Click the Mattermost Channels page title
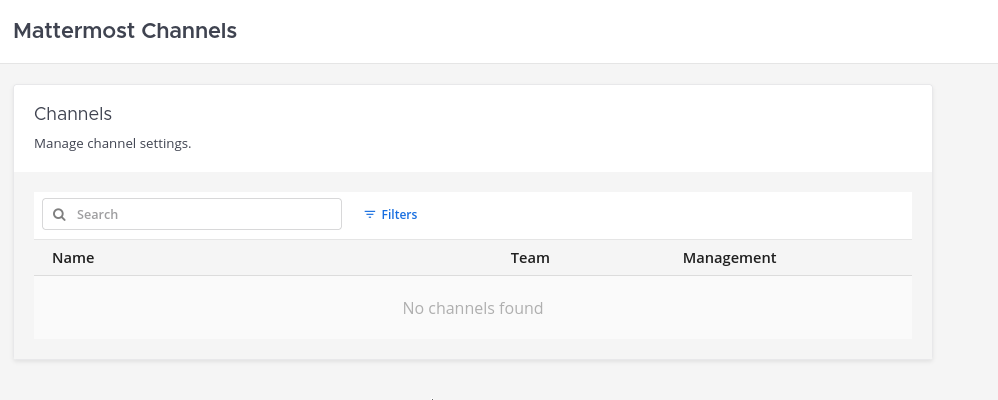The image size is (998, 400). coord(125,31)
